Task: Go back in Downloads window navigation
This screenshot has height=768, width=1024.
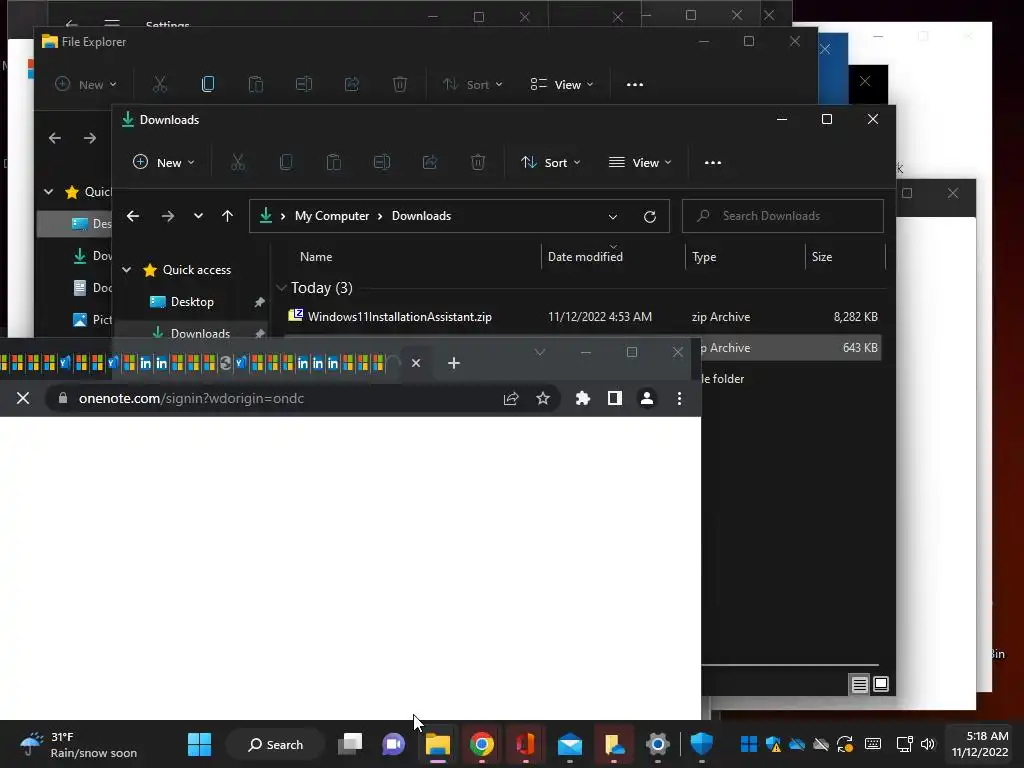Action: (x=133, y=216)
